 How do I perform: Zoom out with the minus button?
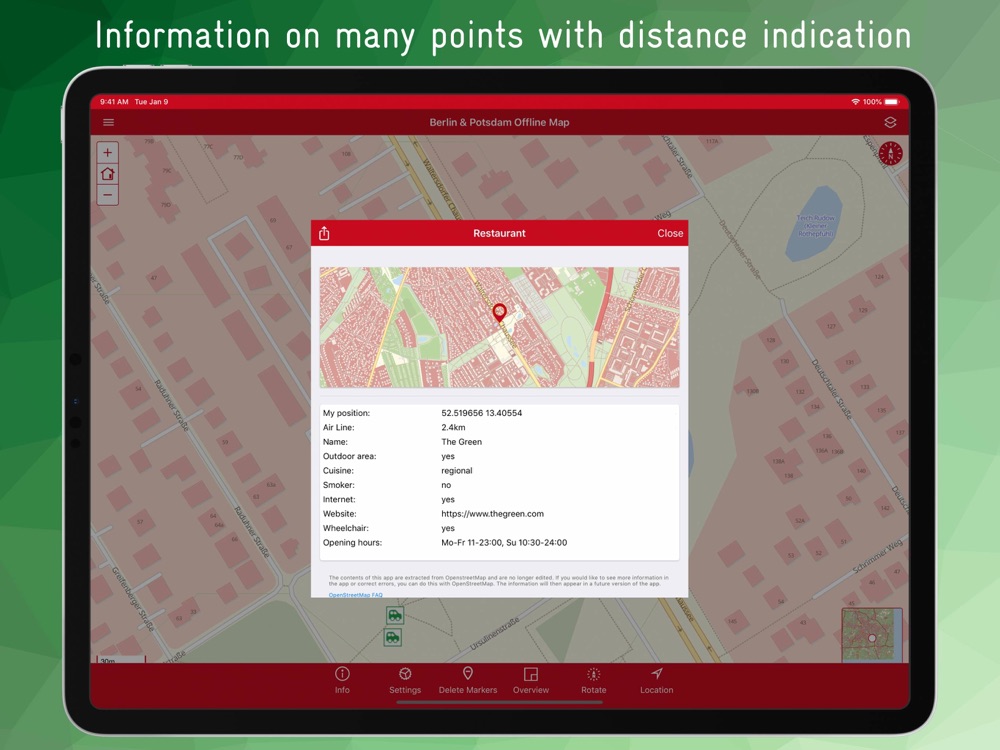pyautogui.click(x=108, y=195)
